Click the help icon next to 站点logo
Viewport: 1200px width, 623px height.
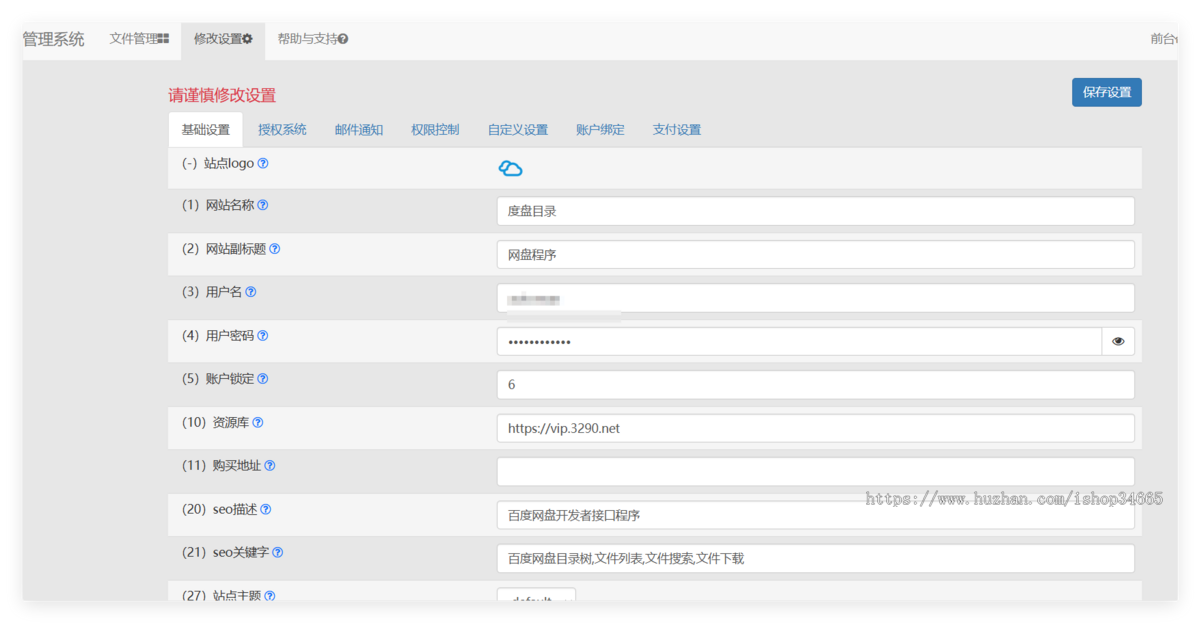tap(263, 163)
